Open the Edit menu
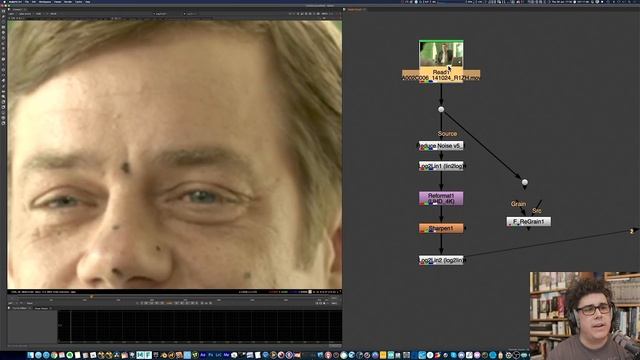This screenshot has width=640, height=360. pos(34,2)
